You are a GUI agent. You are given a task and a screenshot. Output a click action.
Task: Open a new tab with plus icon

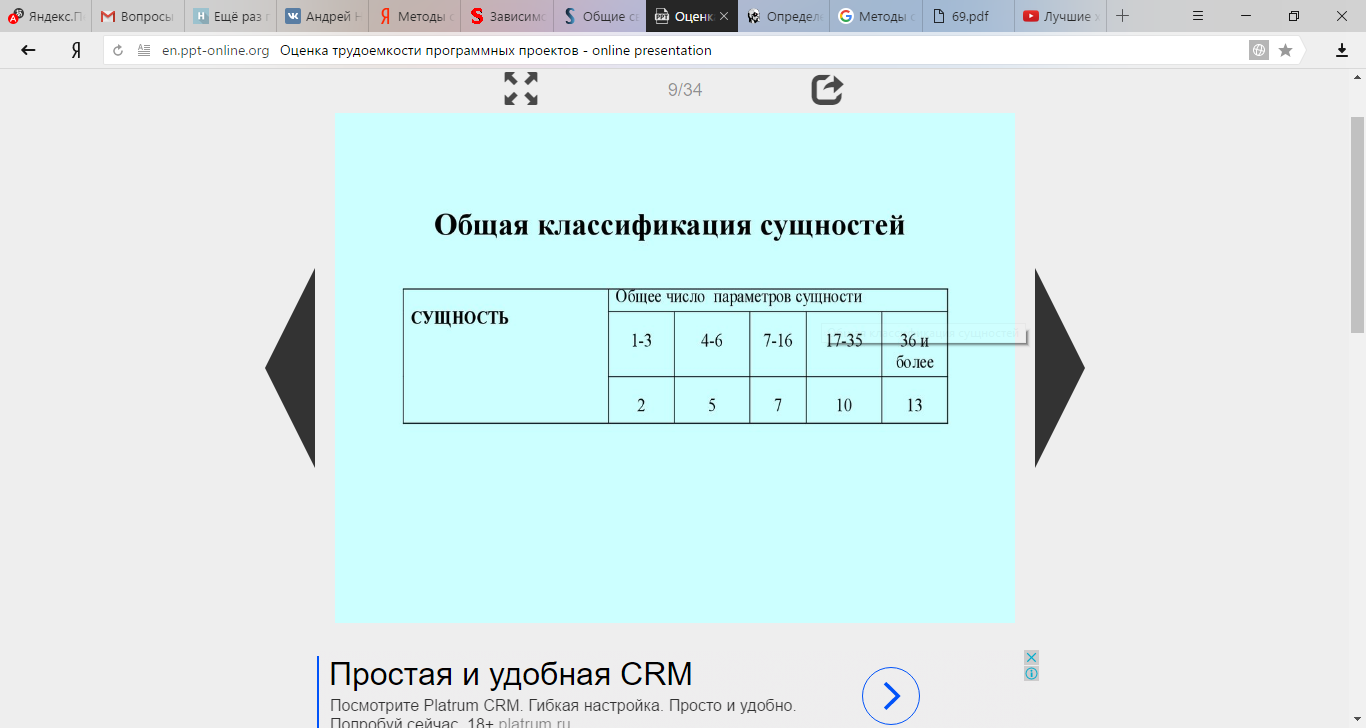pos(1122,16)
